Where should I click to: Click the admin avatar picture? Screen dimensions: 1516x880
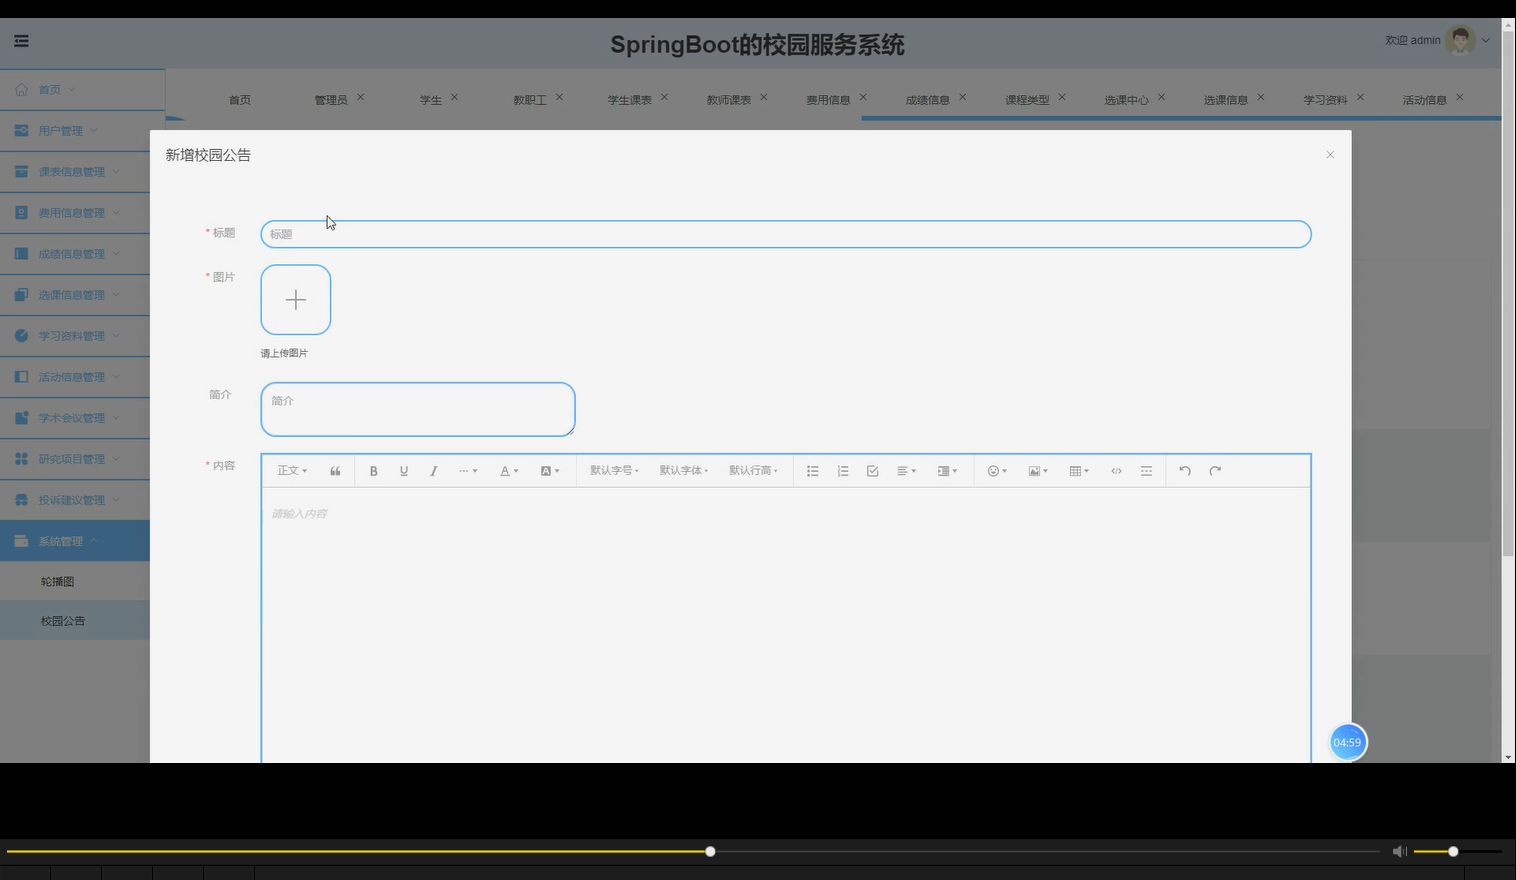[x=1460, y=40]
